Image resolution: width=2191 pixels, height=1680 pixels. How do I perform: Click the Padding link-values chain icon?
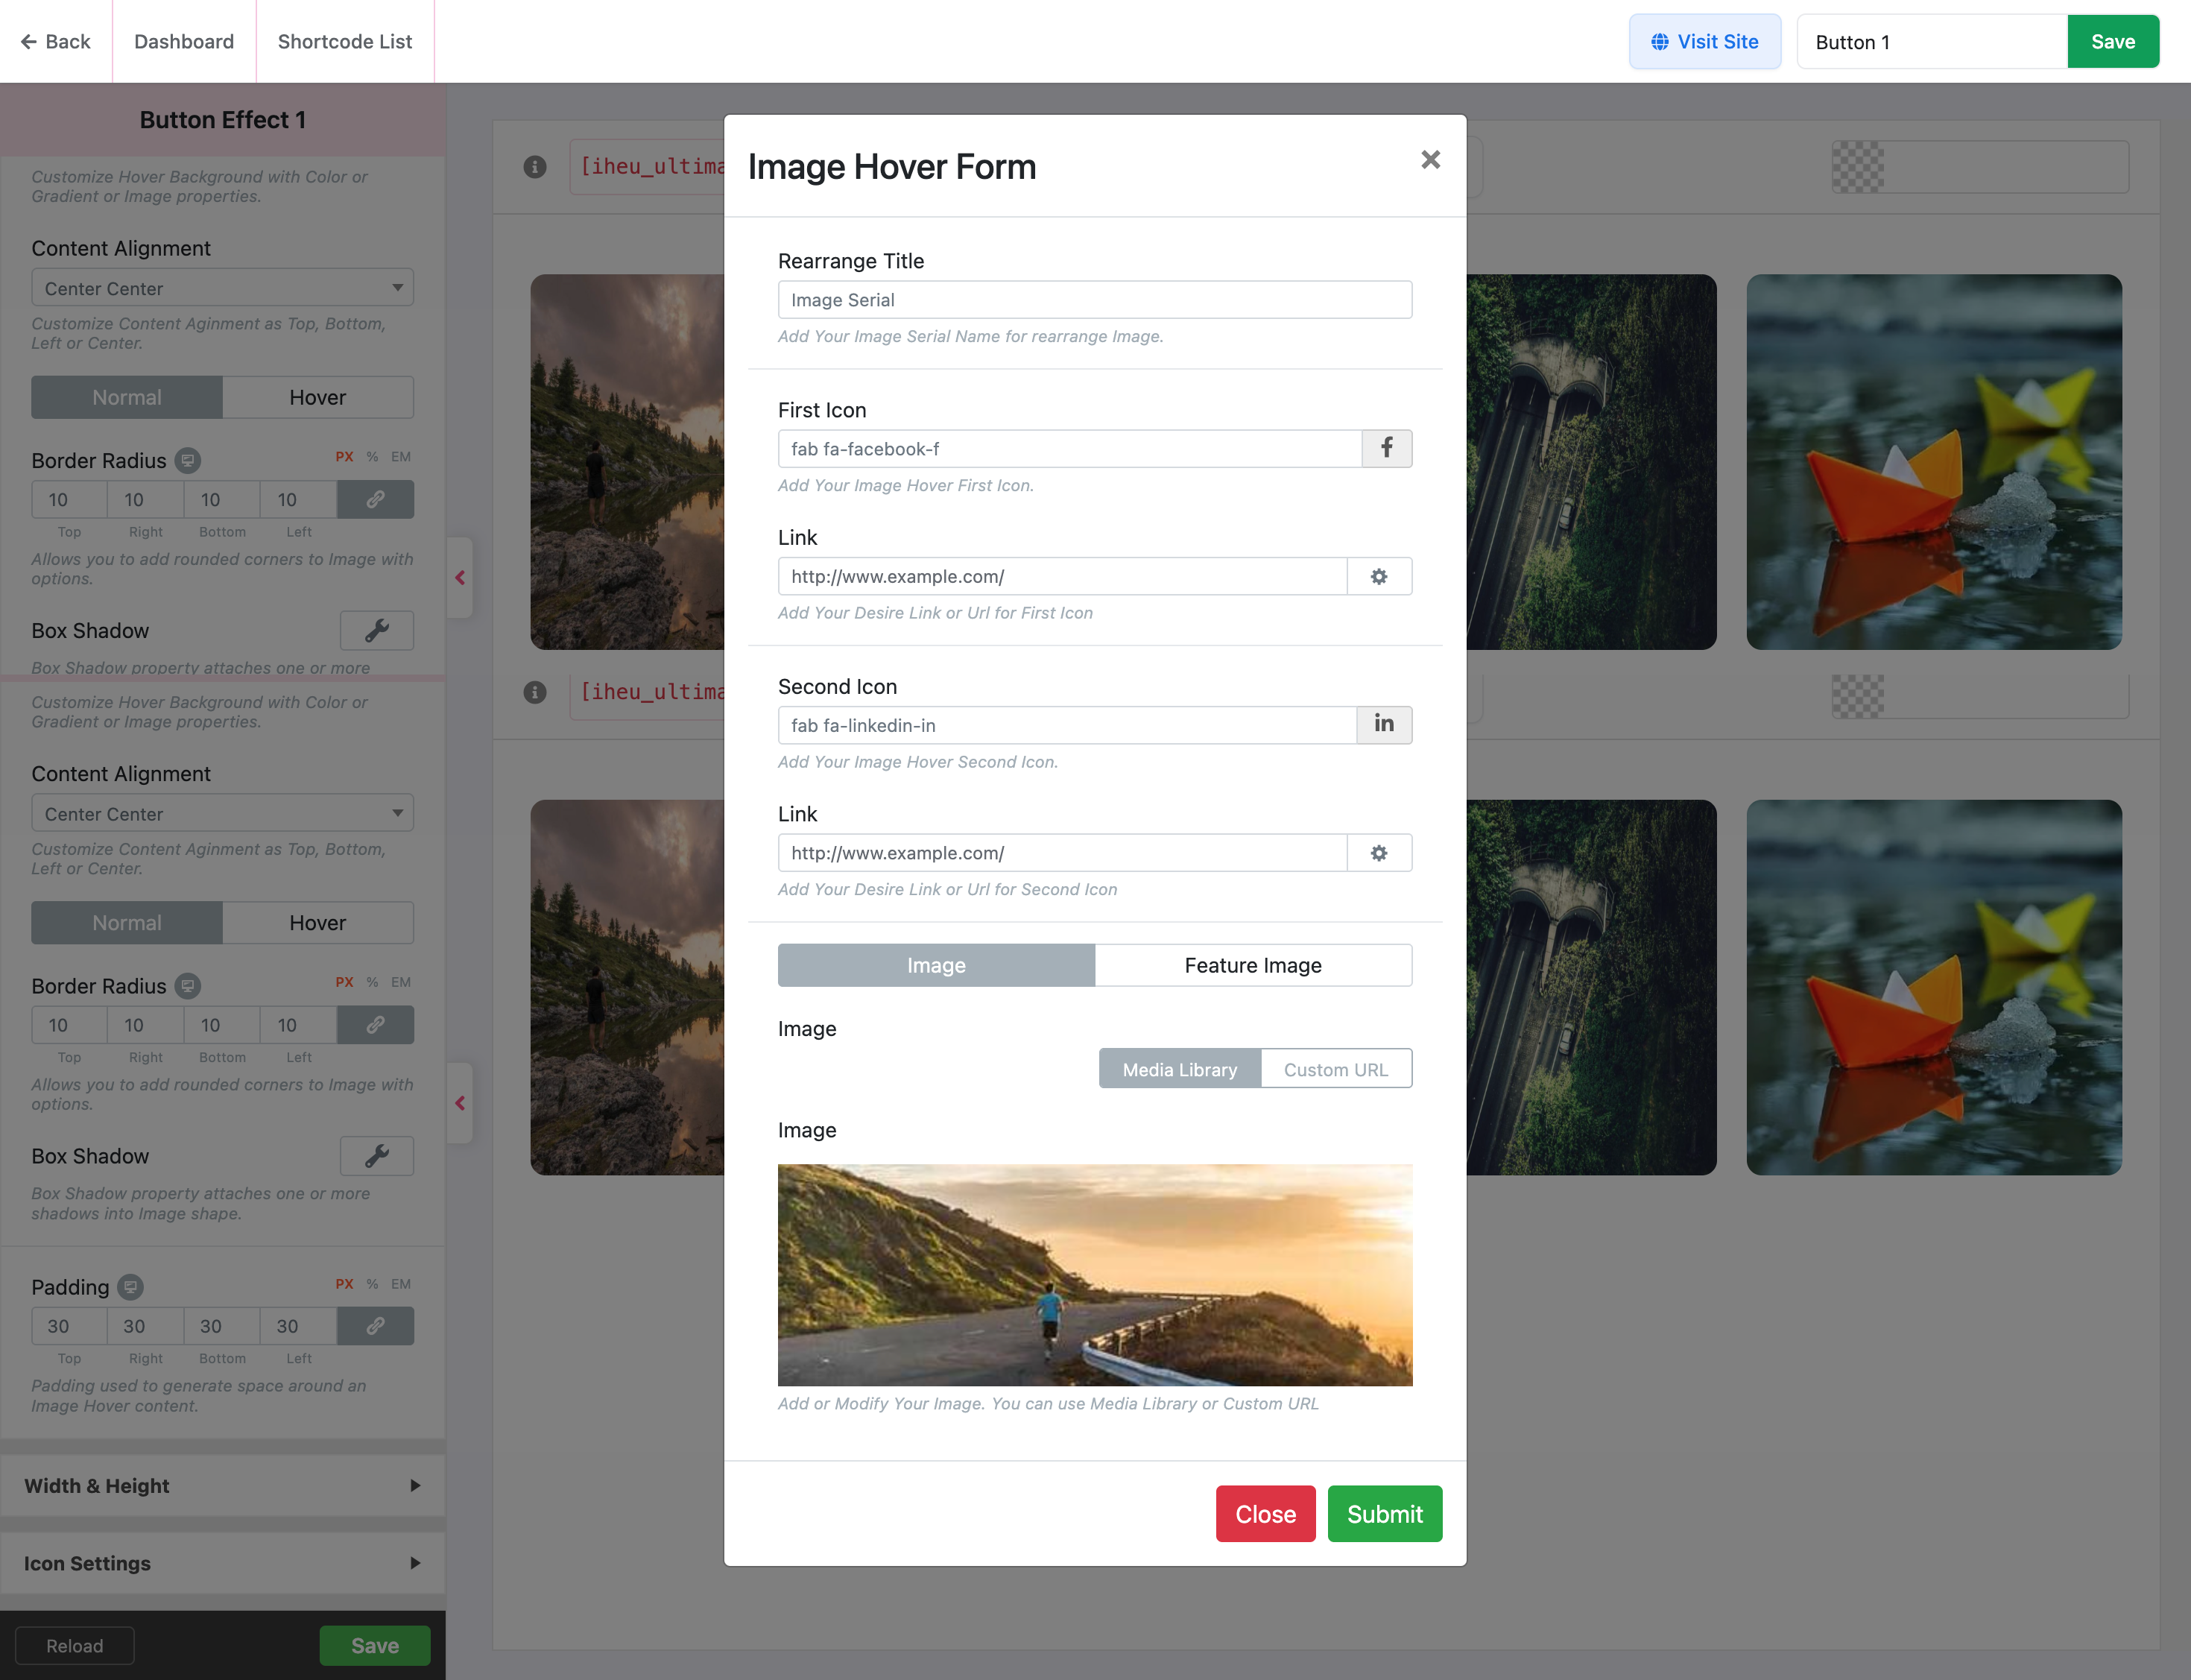coord(375,1326)
